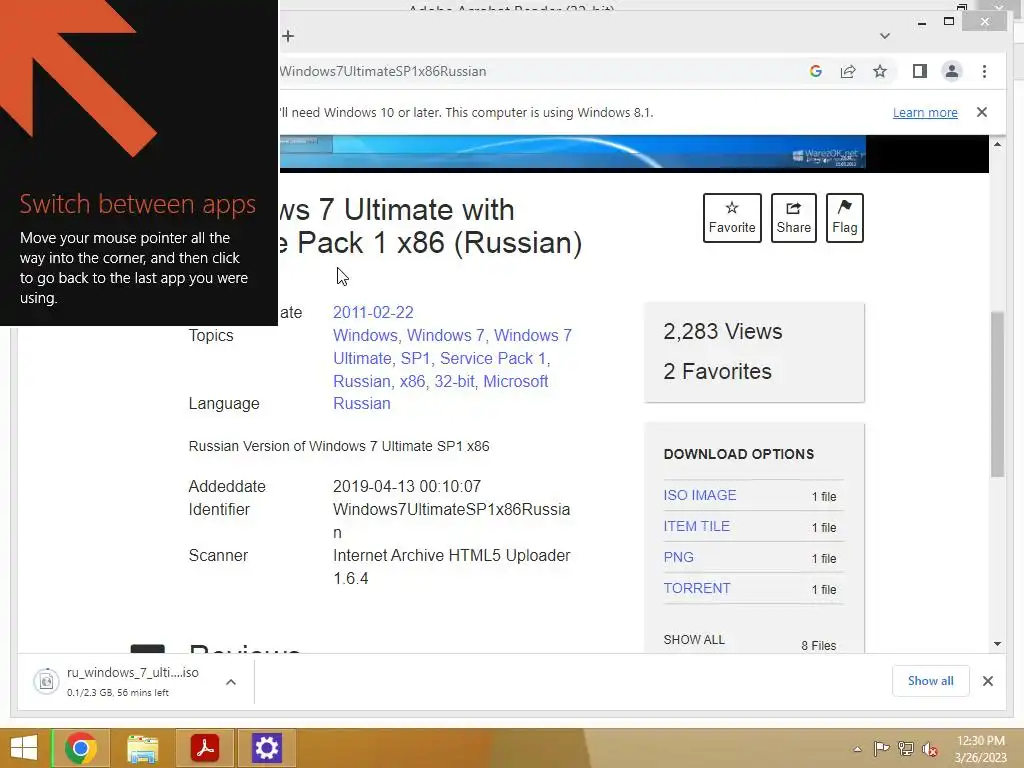Screen dimensions: 1024x768
Task: Click the Addeddate value 2019-04-13 00:10:07
Action: (407, 487)
